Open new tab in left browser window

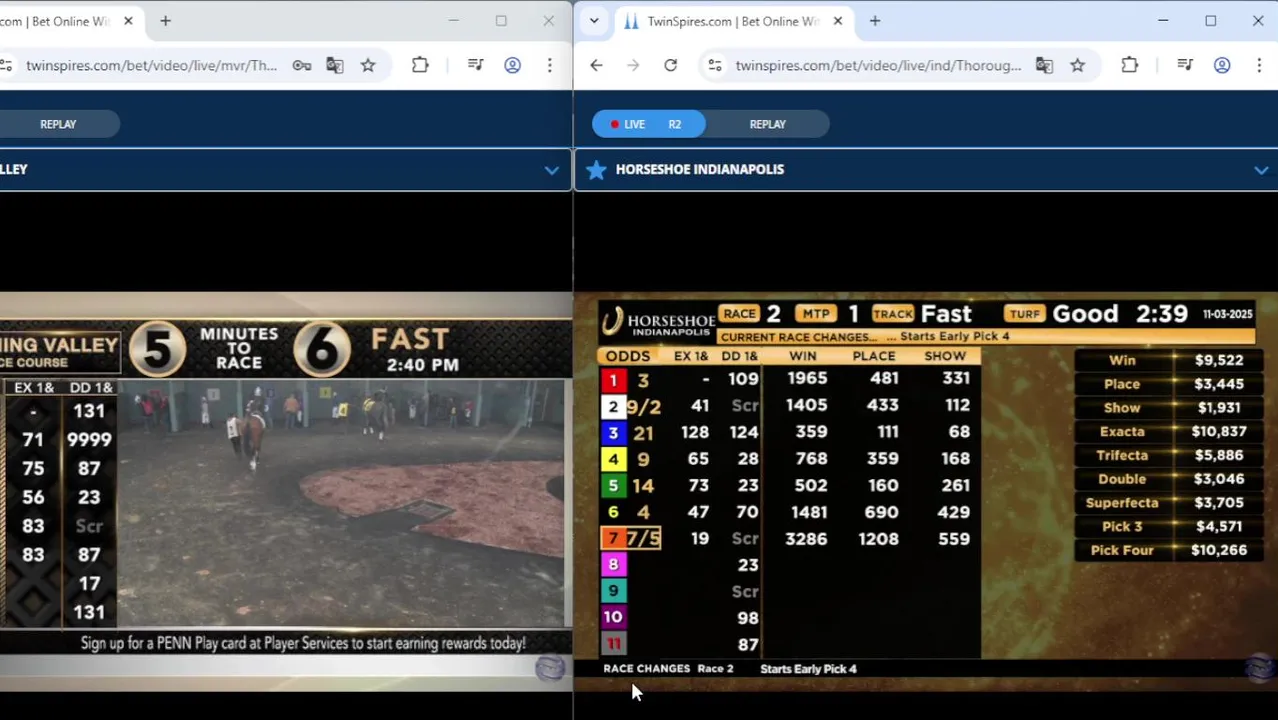pos(165,21)
